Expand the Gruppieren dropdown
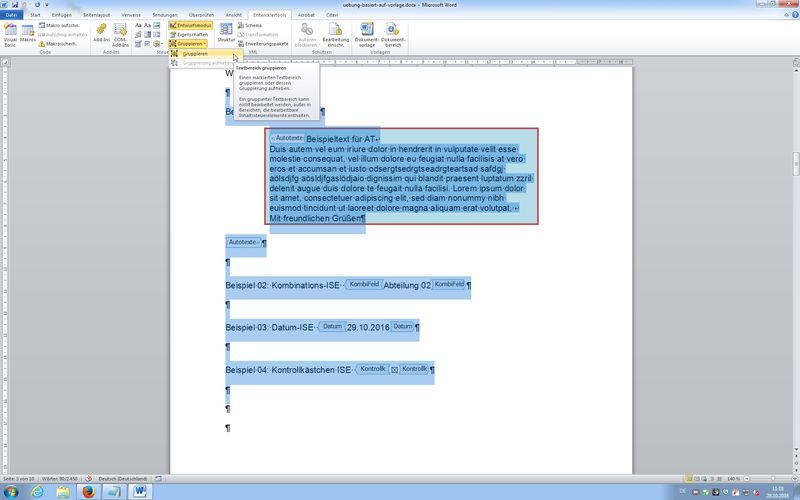This screenshot has width=800, height=500. pyautogui.click(x=190, y=44)
